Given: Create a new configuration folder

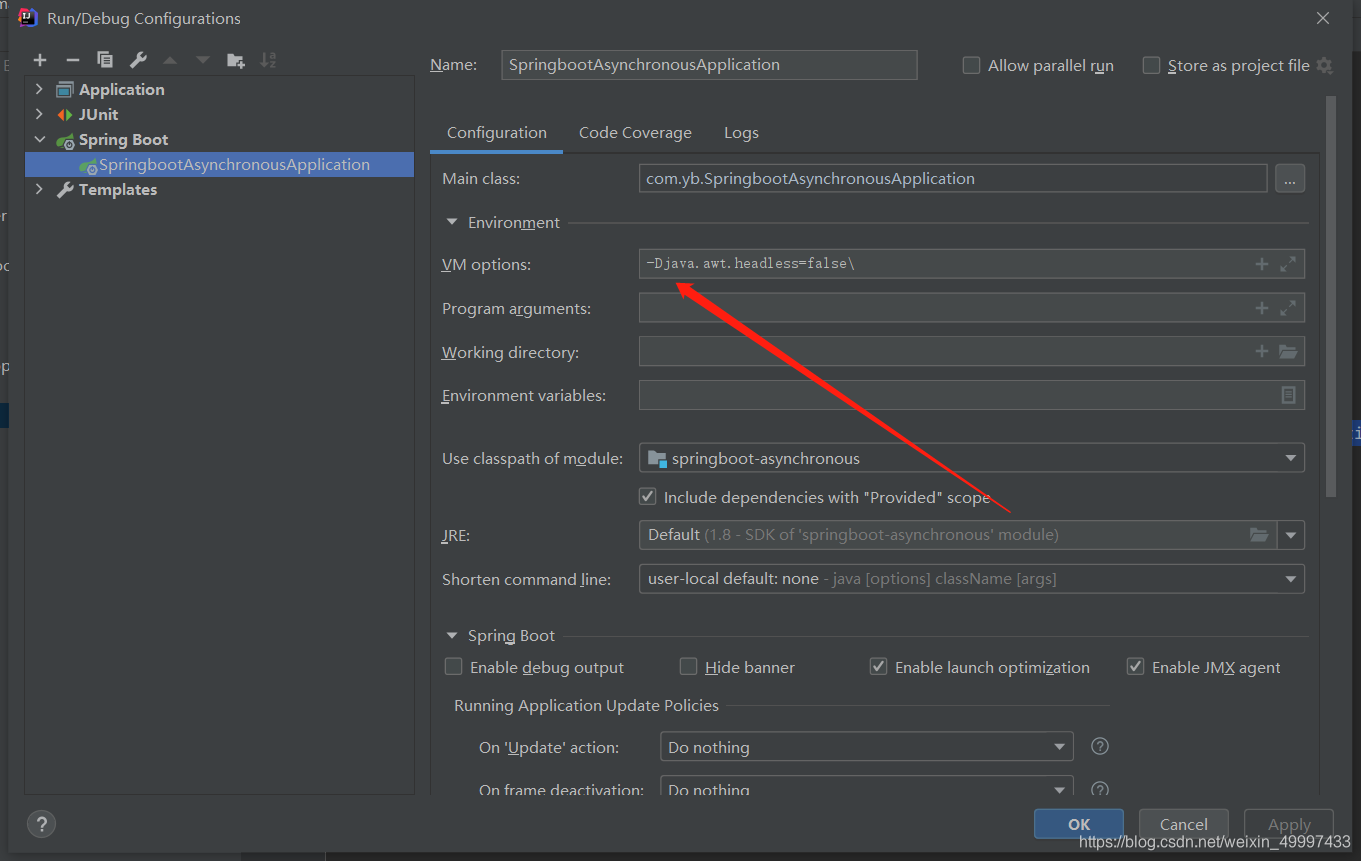Looking at the screenshot, I should point(236,59).
